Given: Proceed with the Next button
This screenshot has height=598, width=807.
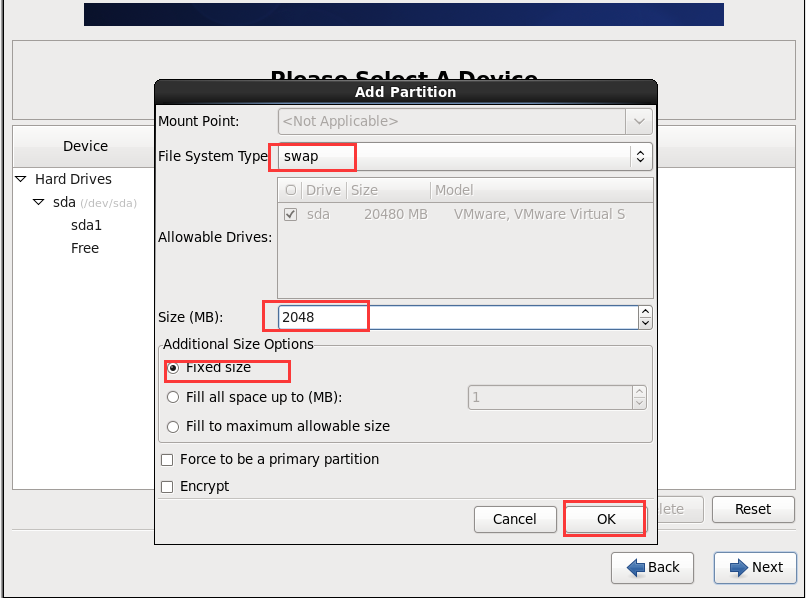Looking at the screenshot, I should point(755,567).
